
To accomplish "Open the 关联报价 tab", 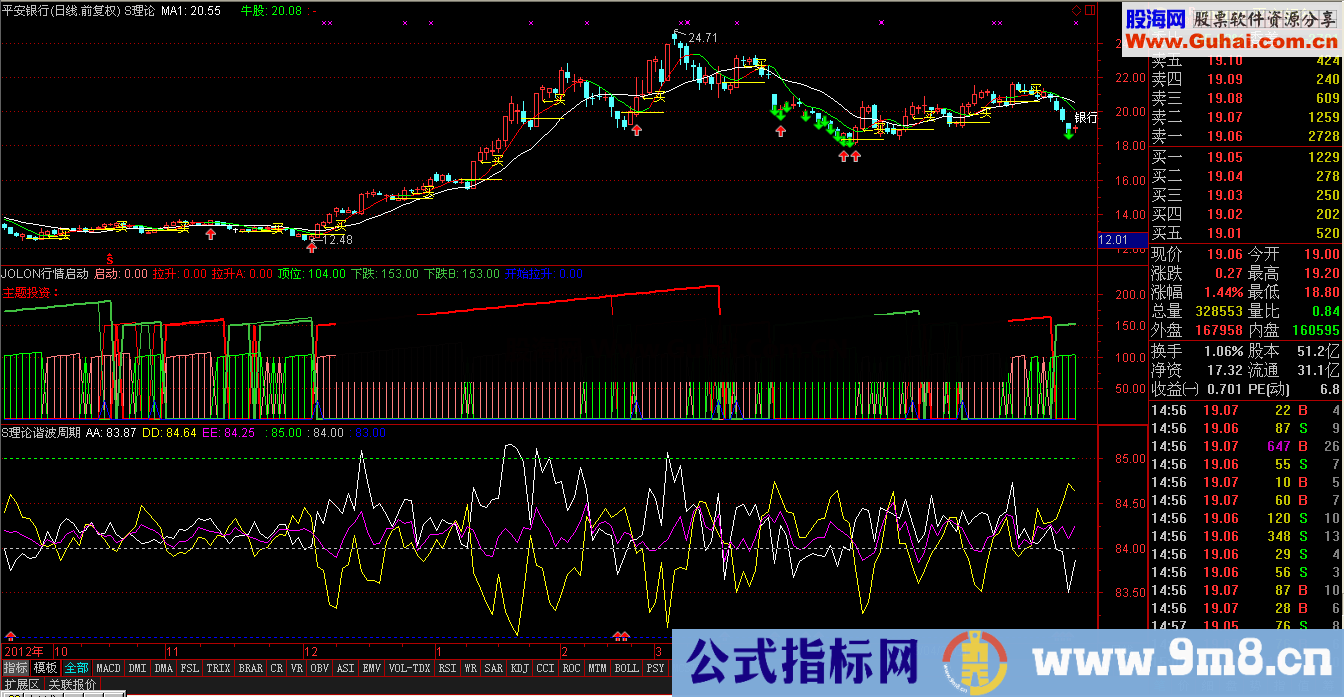I will [x=73, y=685].
